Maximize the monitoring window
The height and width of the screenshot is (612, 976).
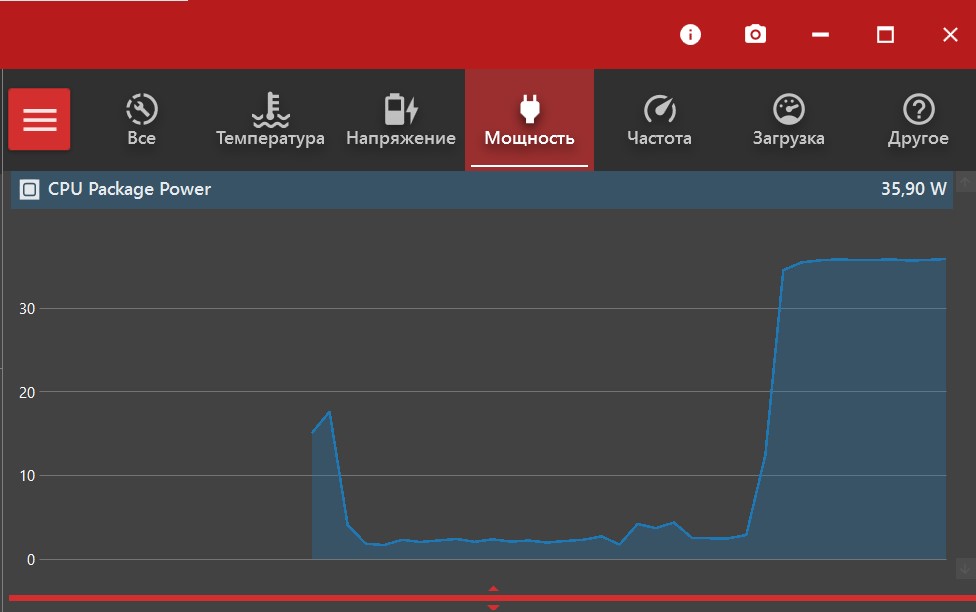click(885, 34)
